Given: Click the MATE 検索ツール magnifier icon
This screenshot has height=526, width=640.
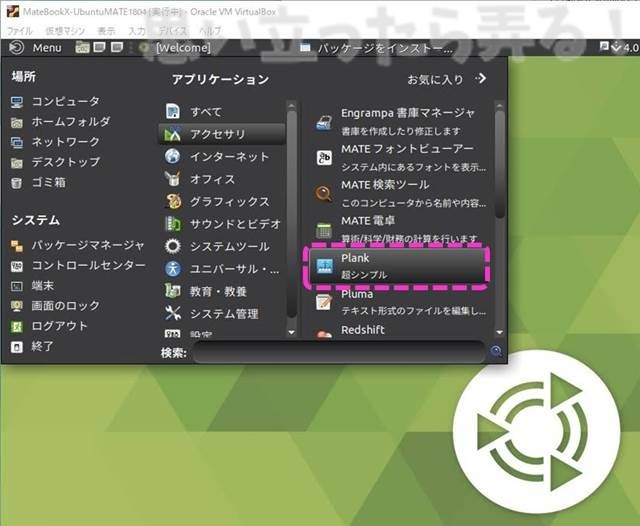Looking at the screenshot, I should pyautogui.click(x=324, y=194).
